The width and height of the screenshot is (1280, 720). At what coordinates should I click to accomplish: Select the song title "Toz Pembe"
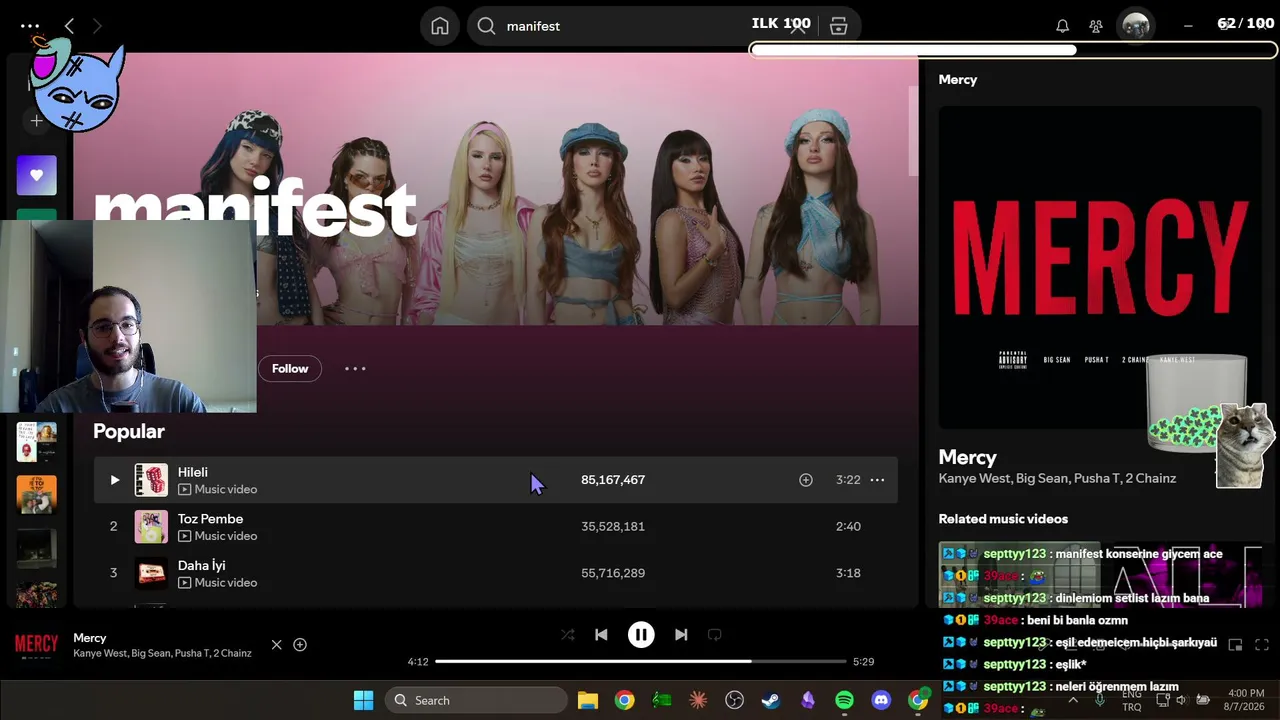pyautogui.click(x=210, y=519)
